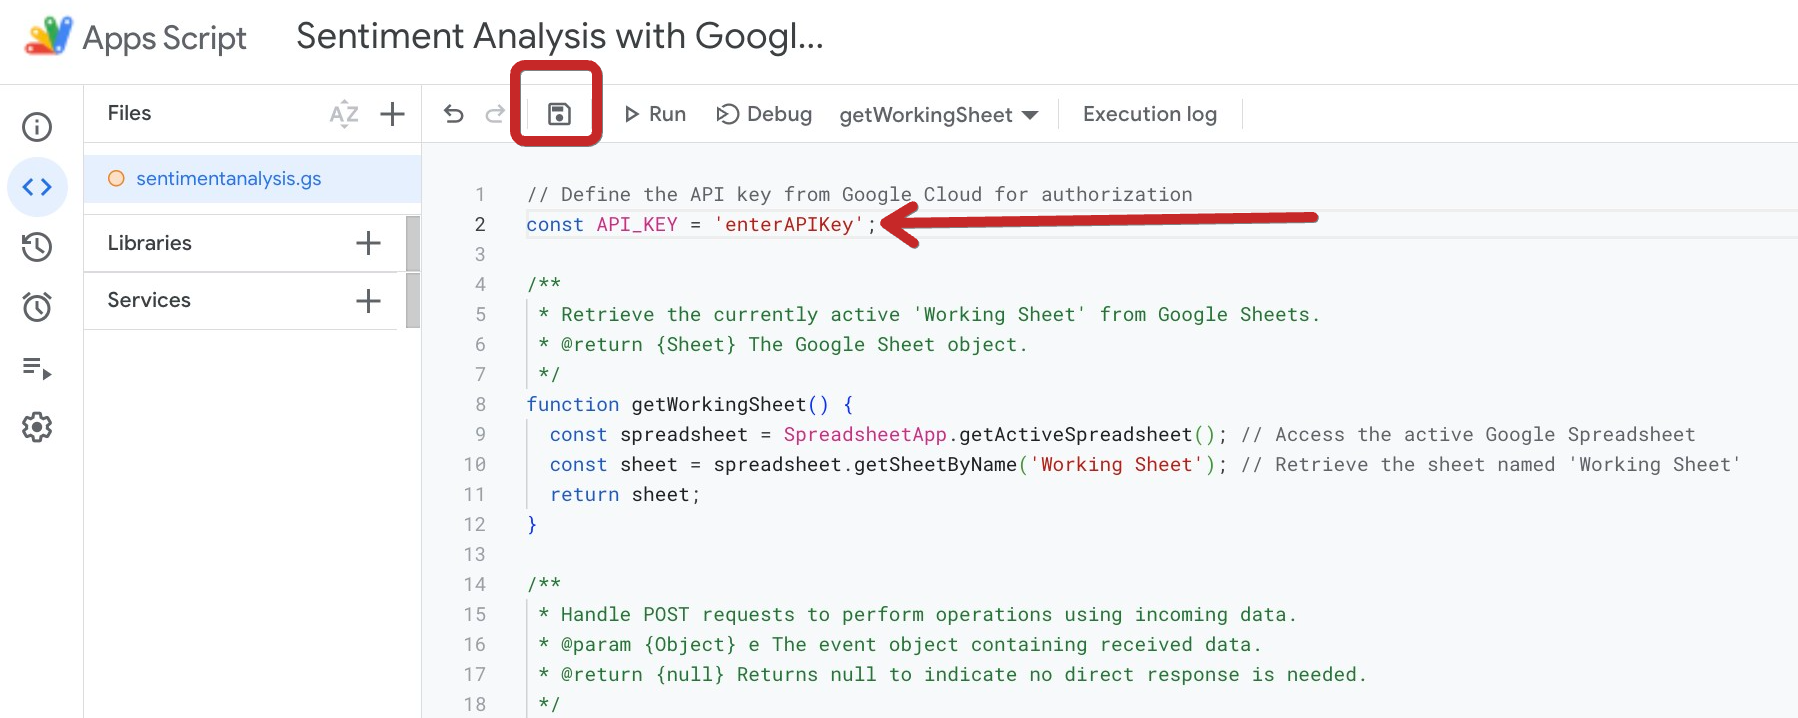The width and height of the screenshot is (1798, 718).
Task: Add a service with plus button
Action: [368, 300]
